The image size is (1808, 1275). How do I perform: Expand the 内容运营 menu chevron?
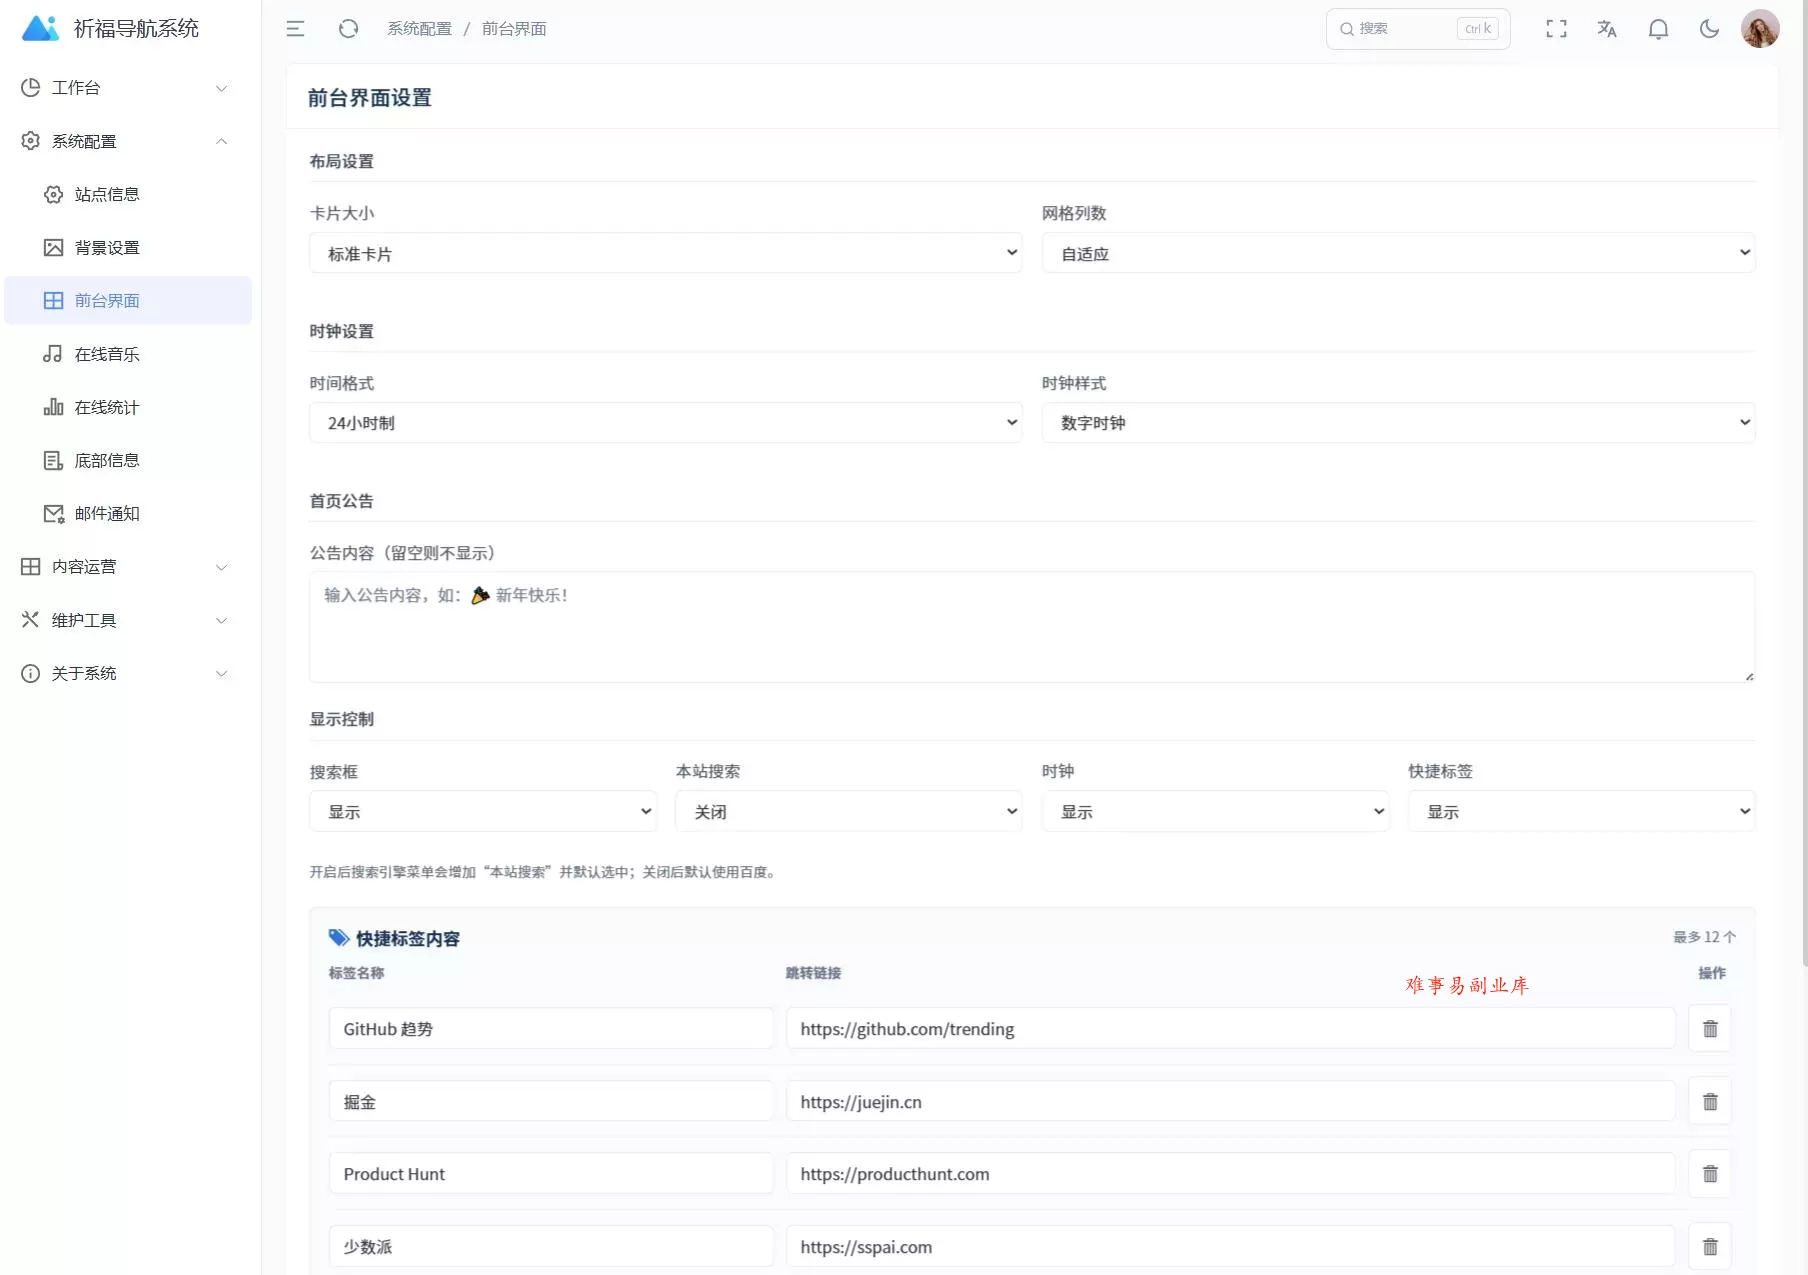click(222, 567)
